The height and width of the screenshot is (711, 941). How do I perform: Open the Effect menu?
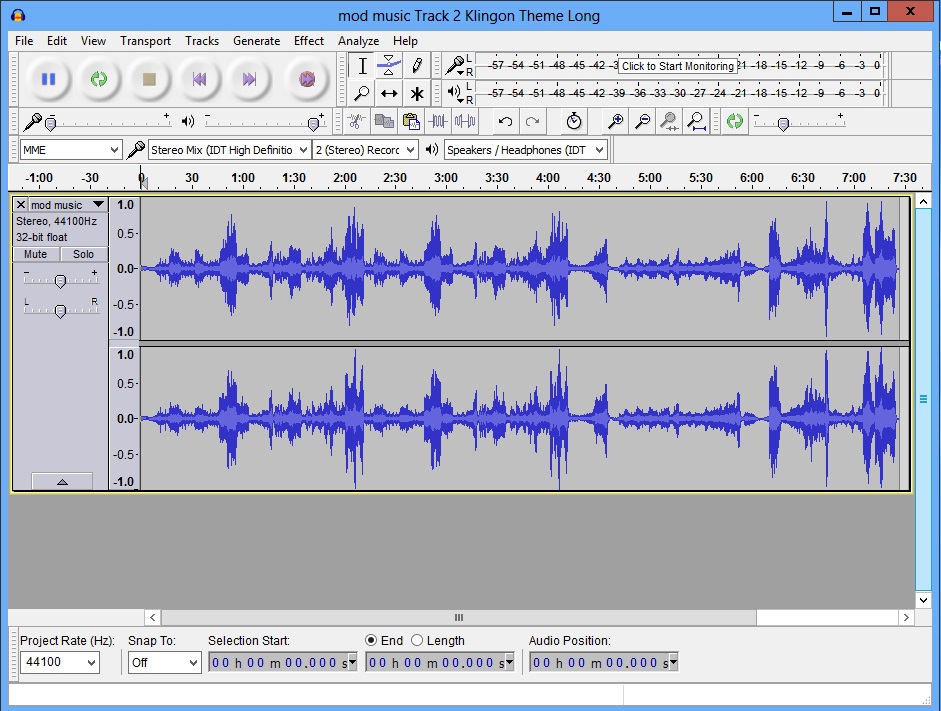pyautogui.click(x=309, y=41)
